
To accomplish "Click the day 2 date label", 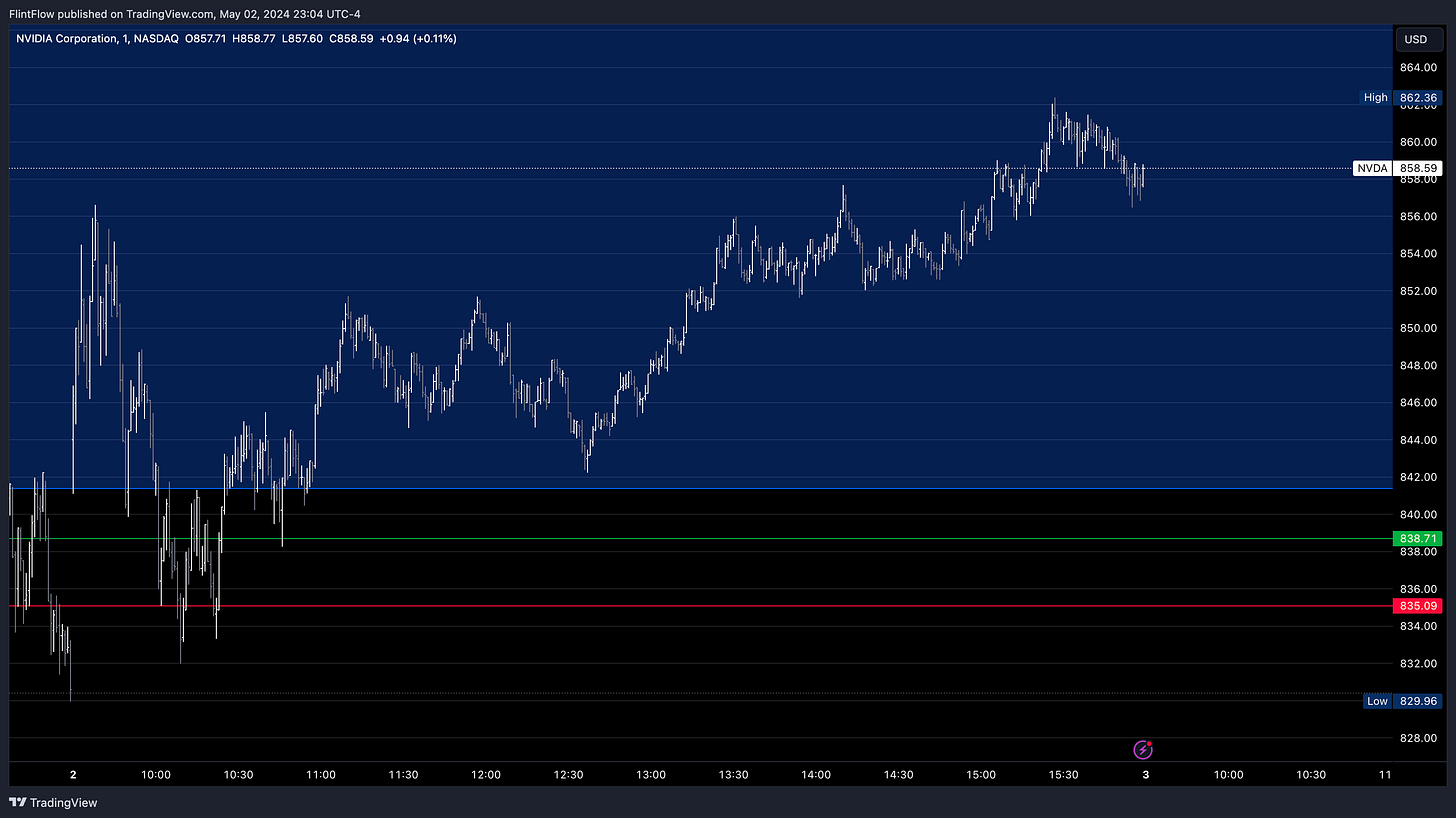I will coord(73,774).
